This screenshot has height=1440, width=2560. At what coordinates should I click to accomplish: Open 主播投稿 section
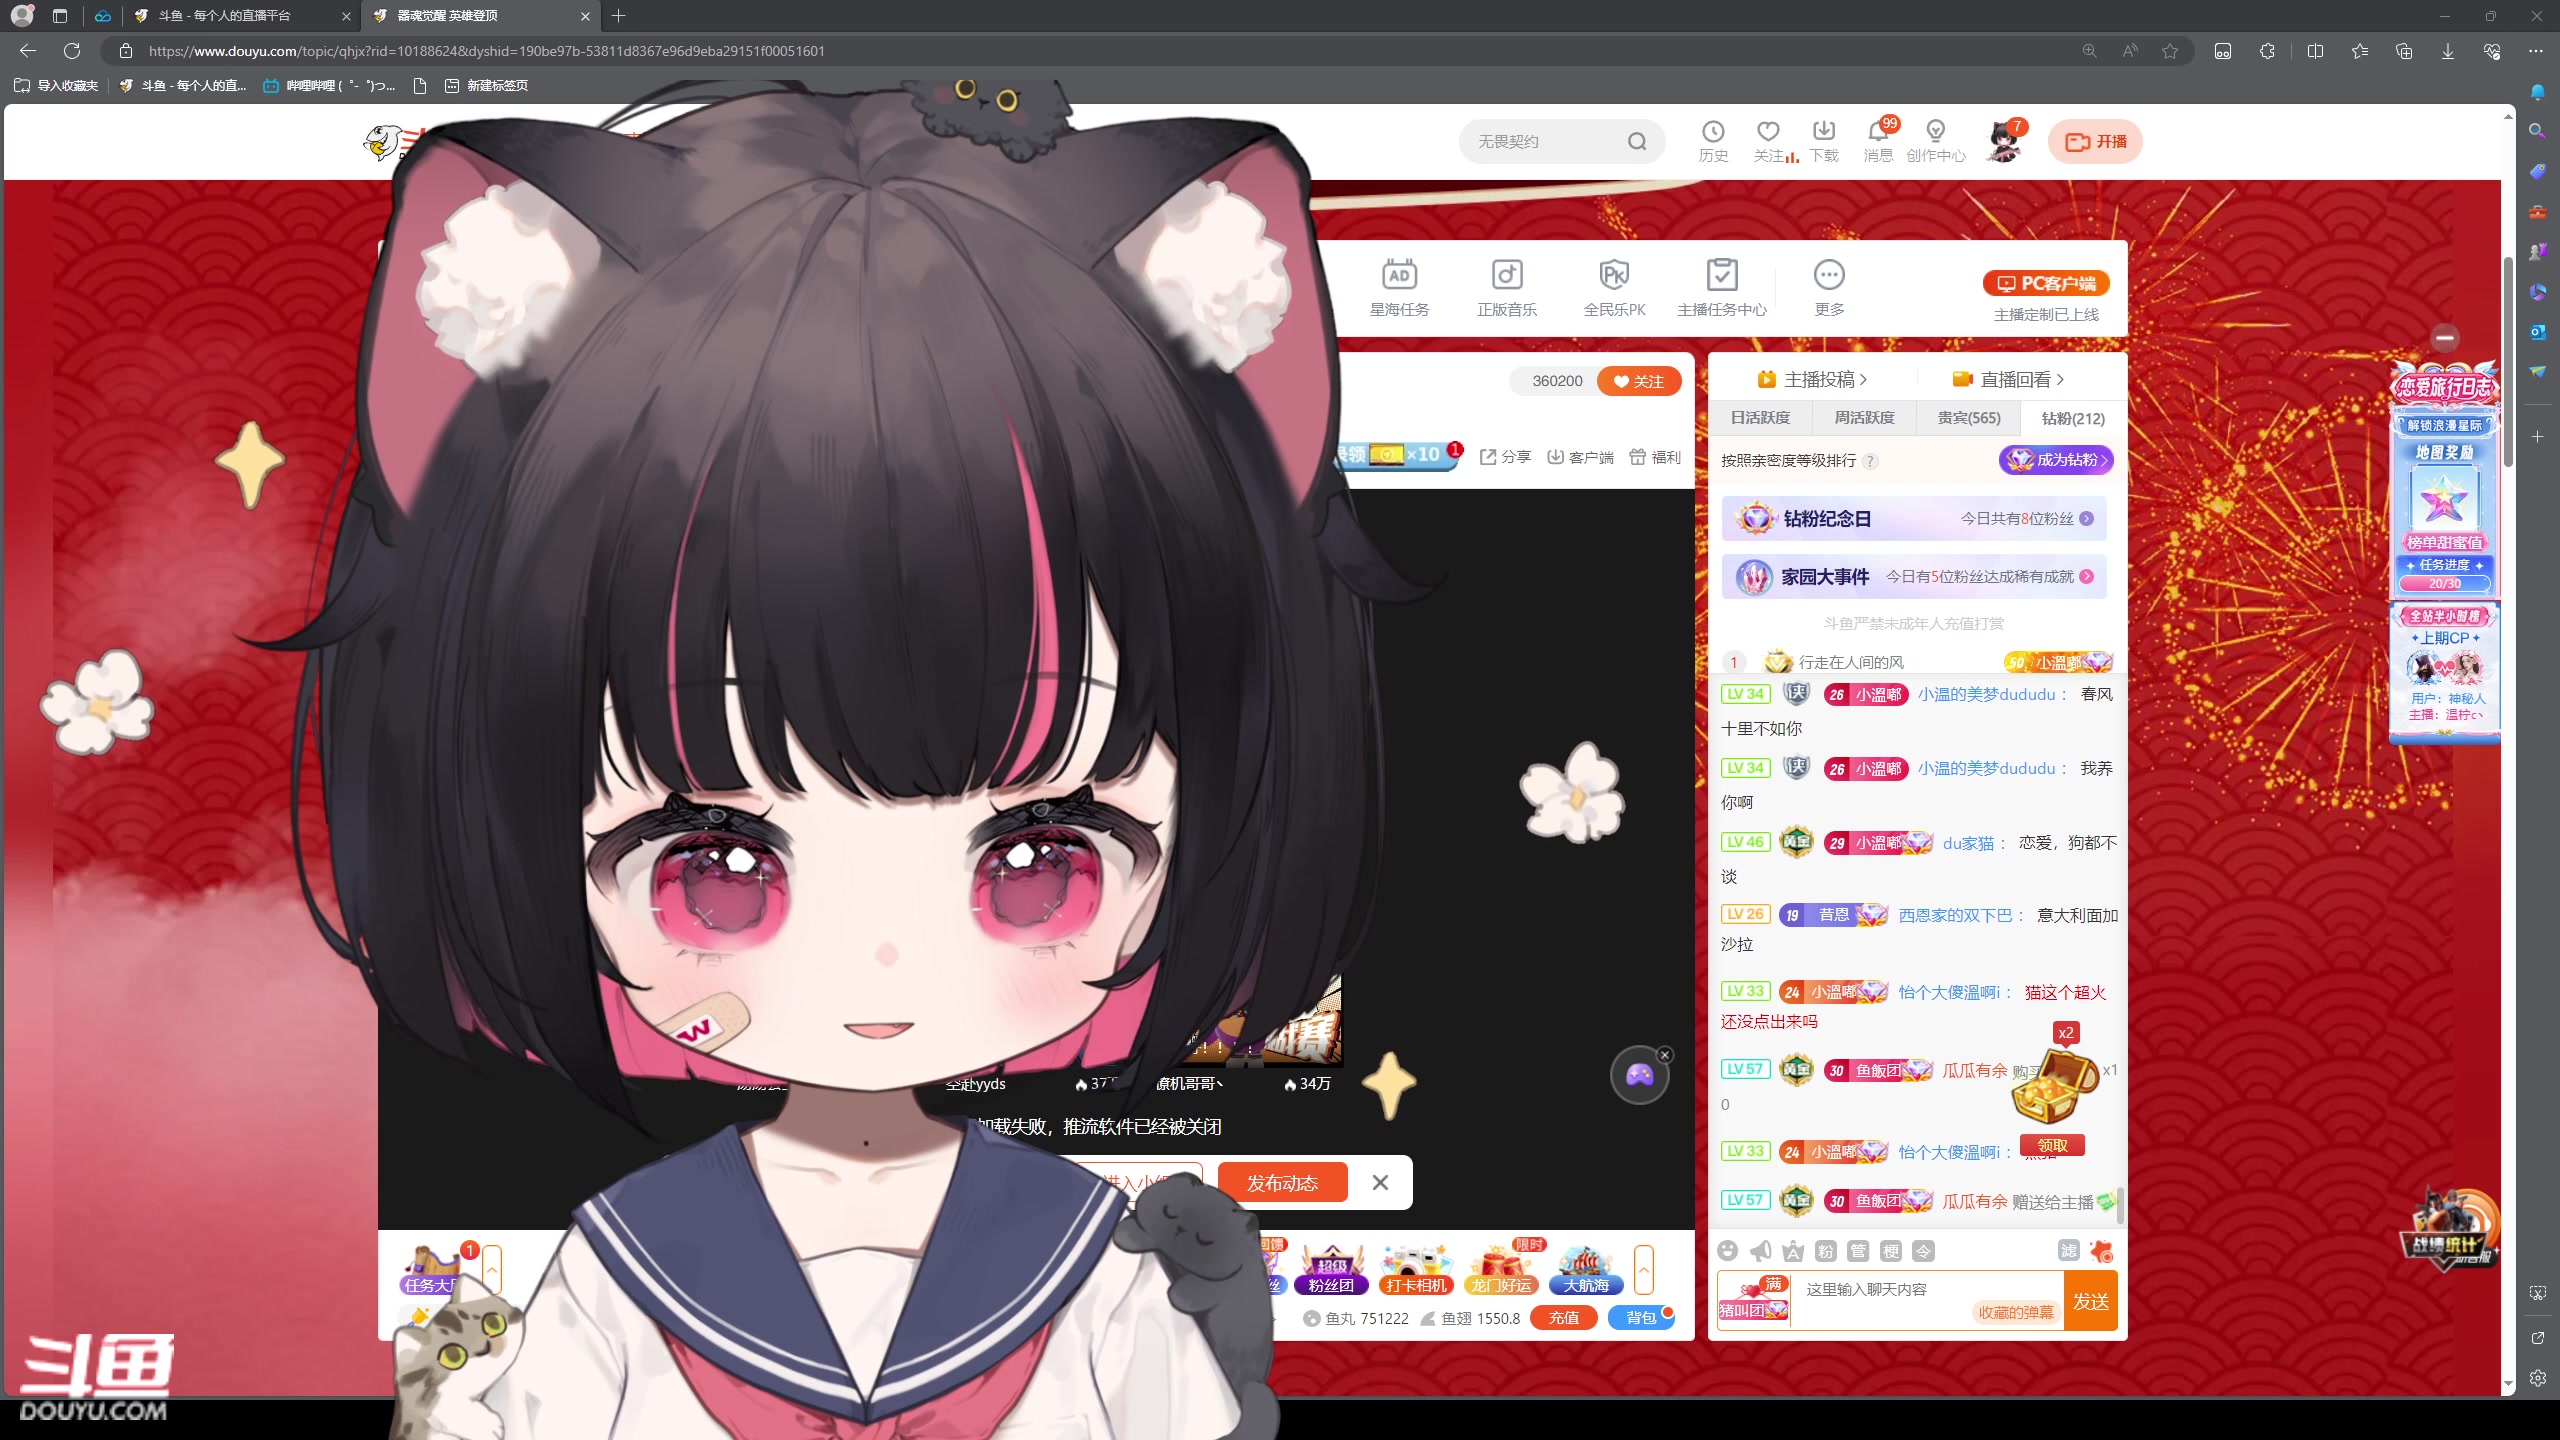(x=1811, y=379)
